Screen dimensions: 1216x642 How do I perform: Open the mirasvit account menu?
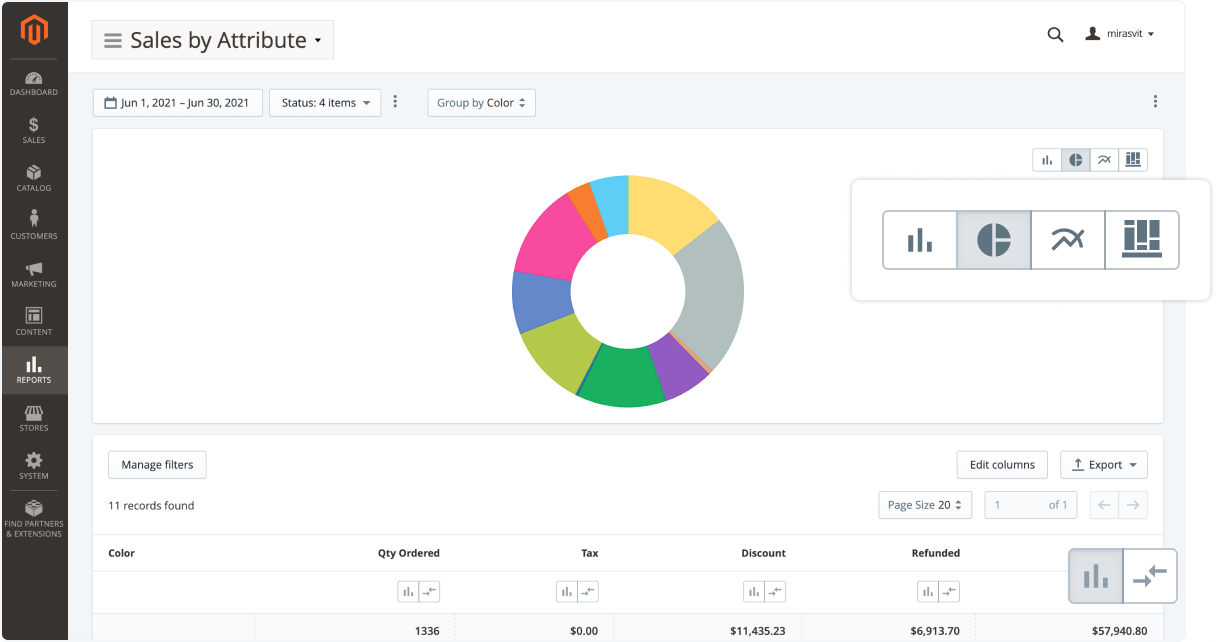click(x=1120, y=34)
